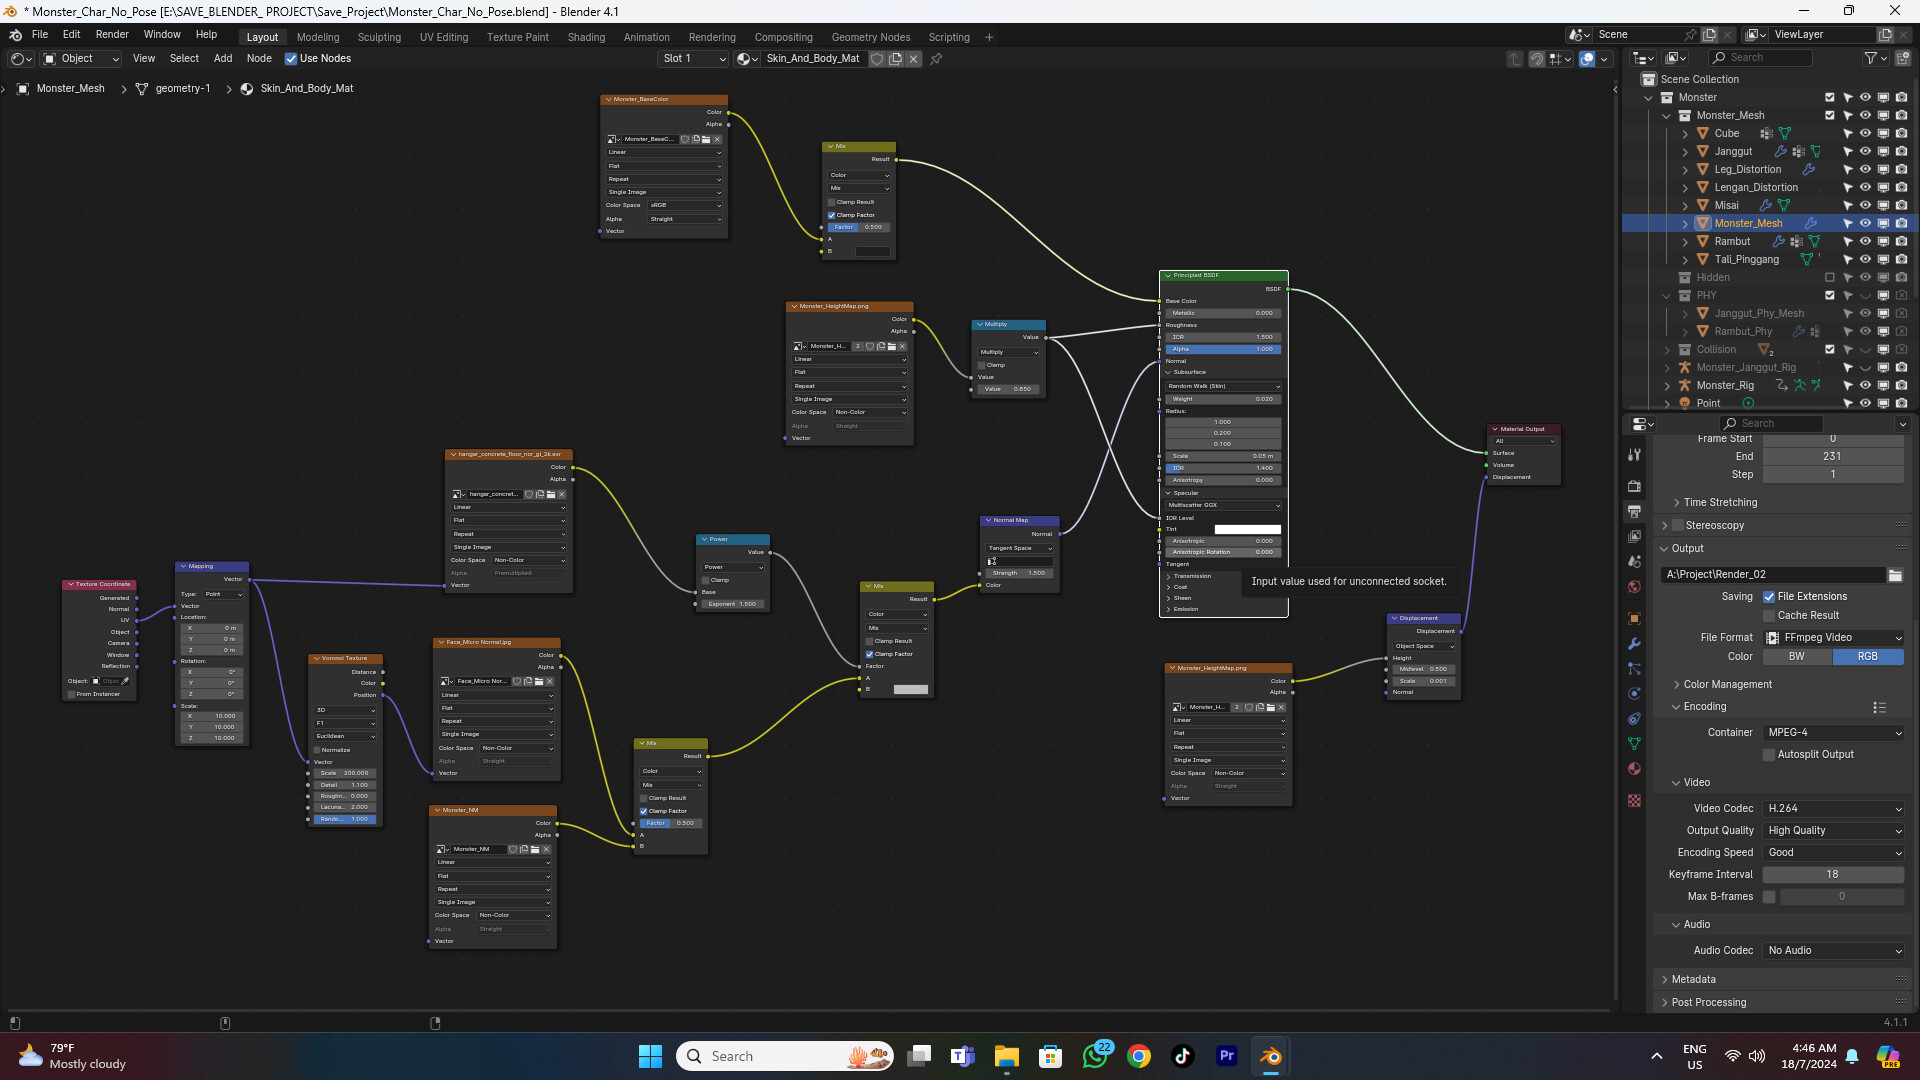
Task: Open Blender from Windows taskbar
Action: [1270, 1056]
